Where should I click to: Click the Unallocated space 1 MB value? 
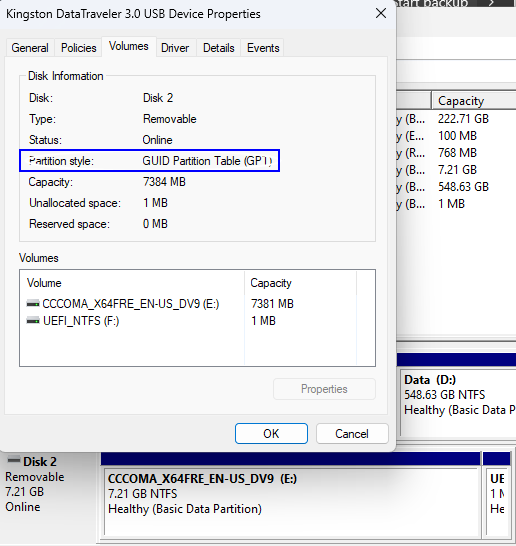[x=155, y=203]
